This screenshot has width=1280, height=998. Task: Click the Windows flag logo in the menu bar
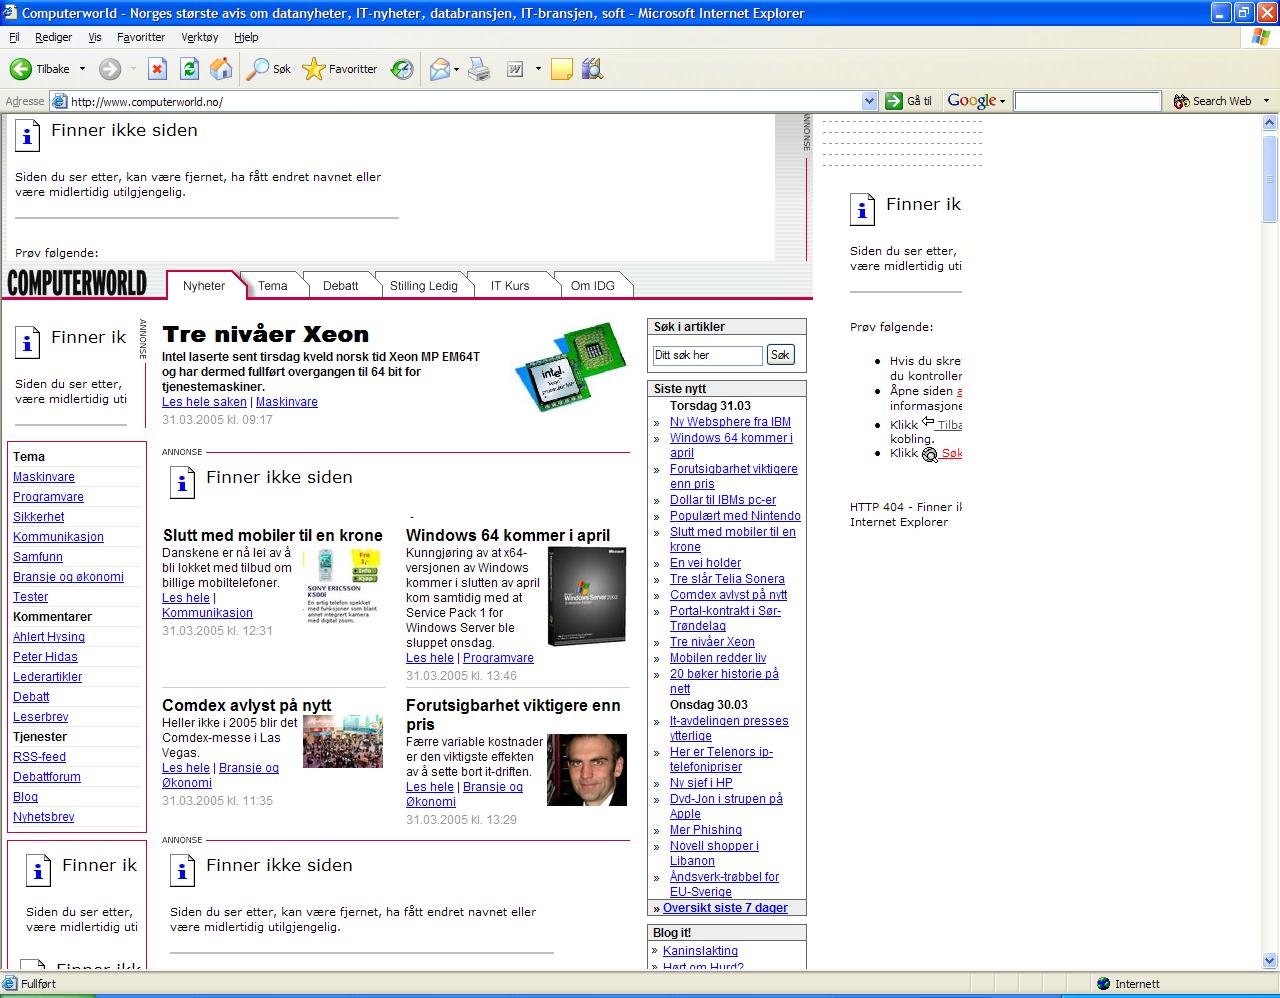[1261, 37]
